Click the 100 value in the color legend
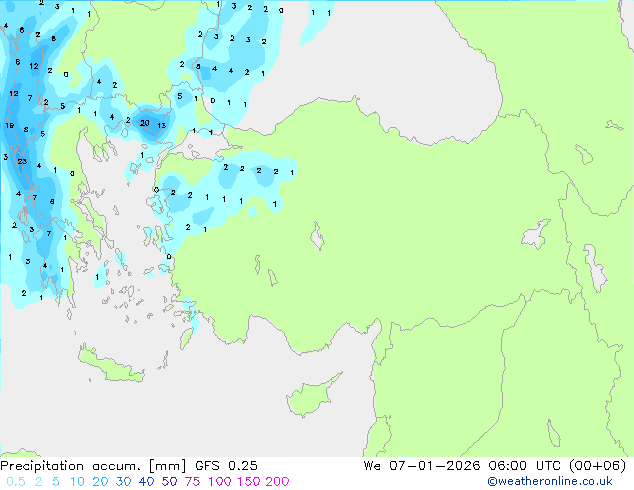The image size is (634, 490). [220, 482]
